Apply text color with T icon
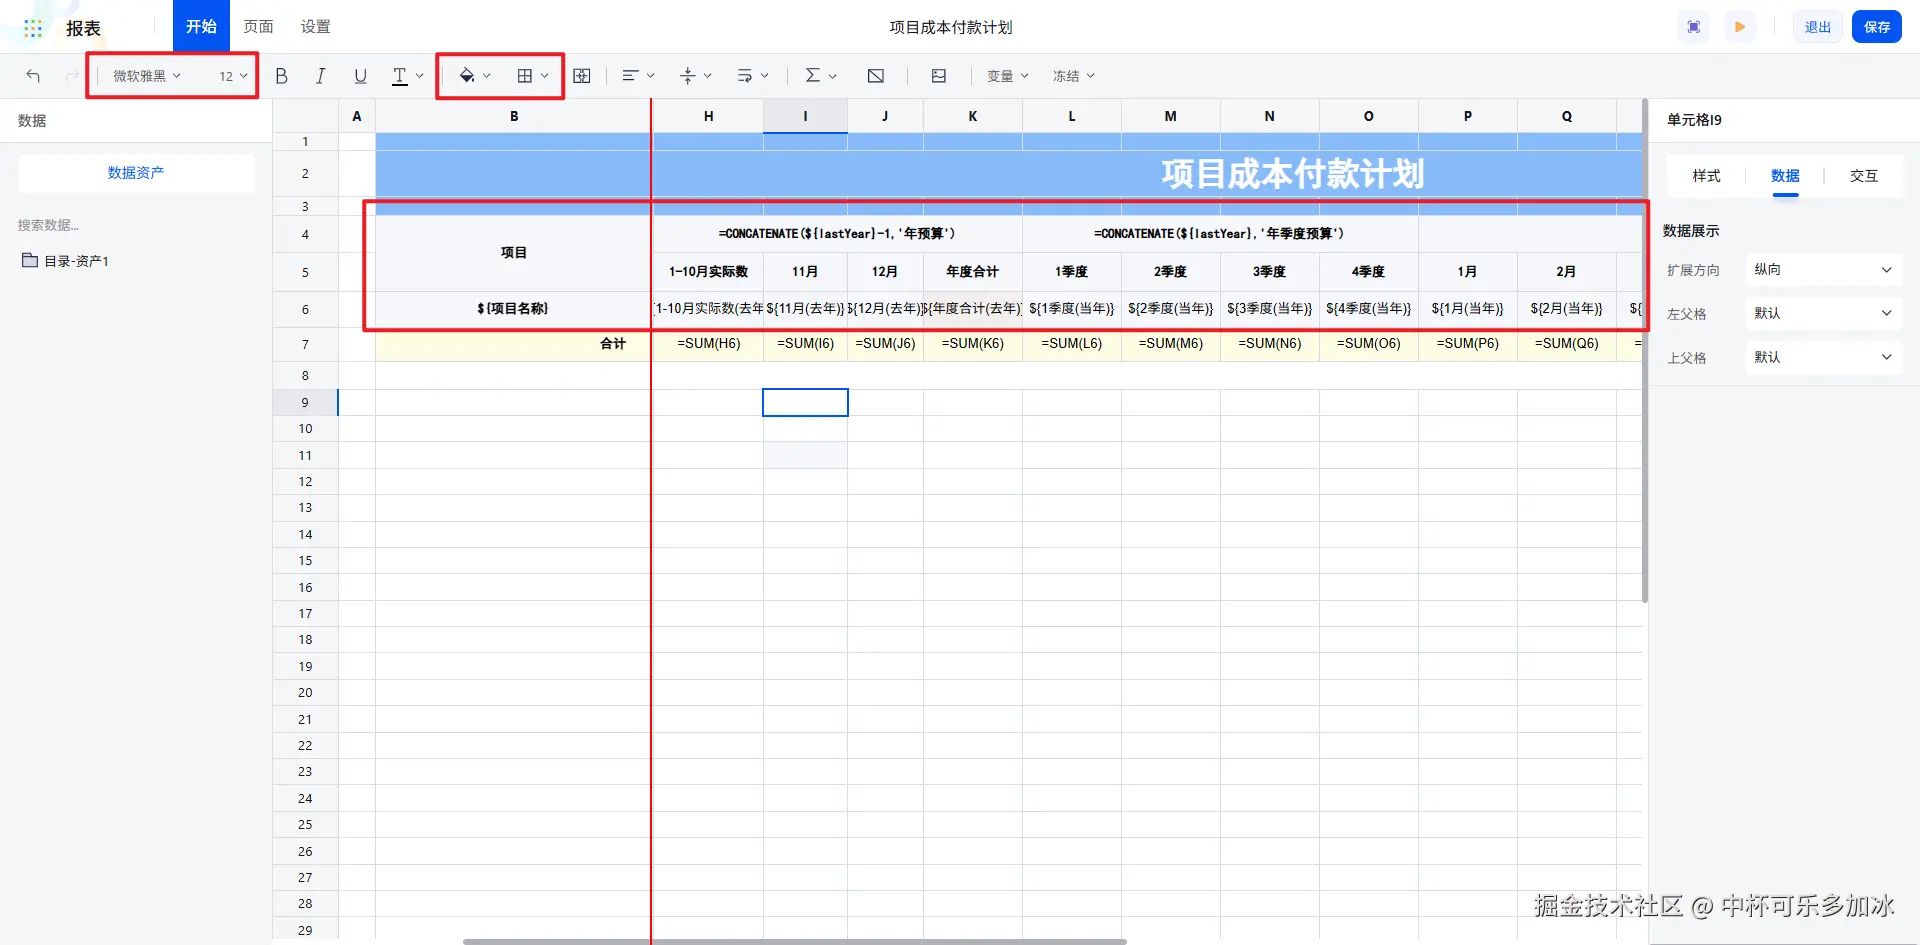1920x945 pixels. (399, 76)
